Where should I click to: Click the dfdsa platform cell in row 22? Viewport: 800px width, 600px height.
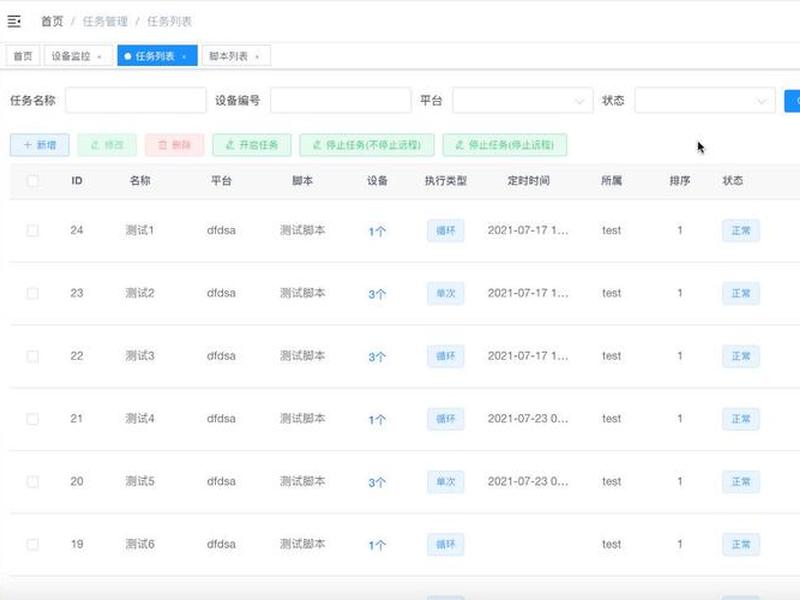tap(221, 356)
